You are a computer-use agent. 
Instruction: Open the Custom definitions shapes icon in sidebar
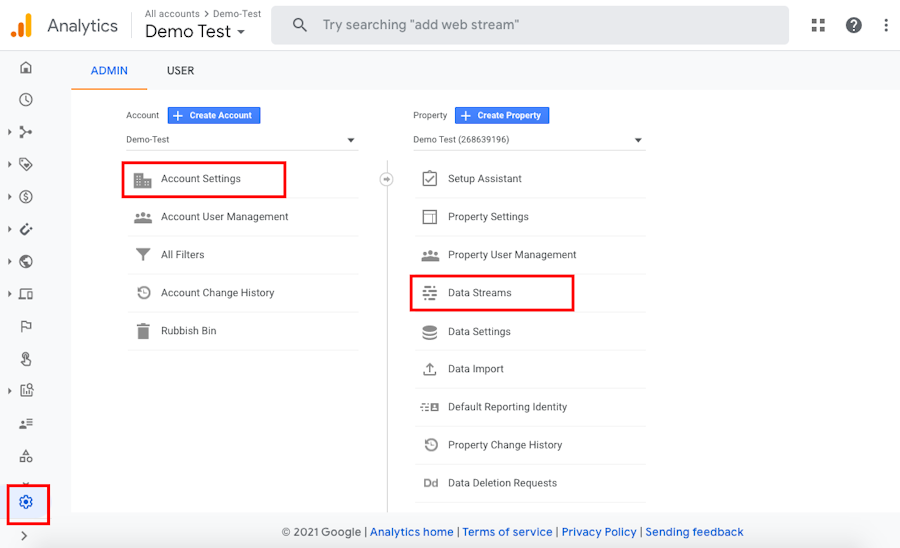(x=26, y=456)
